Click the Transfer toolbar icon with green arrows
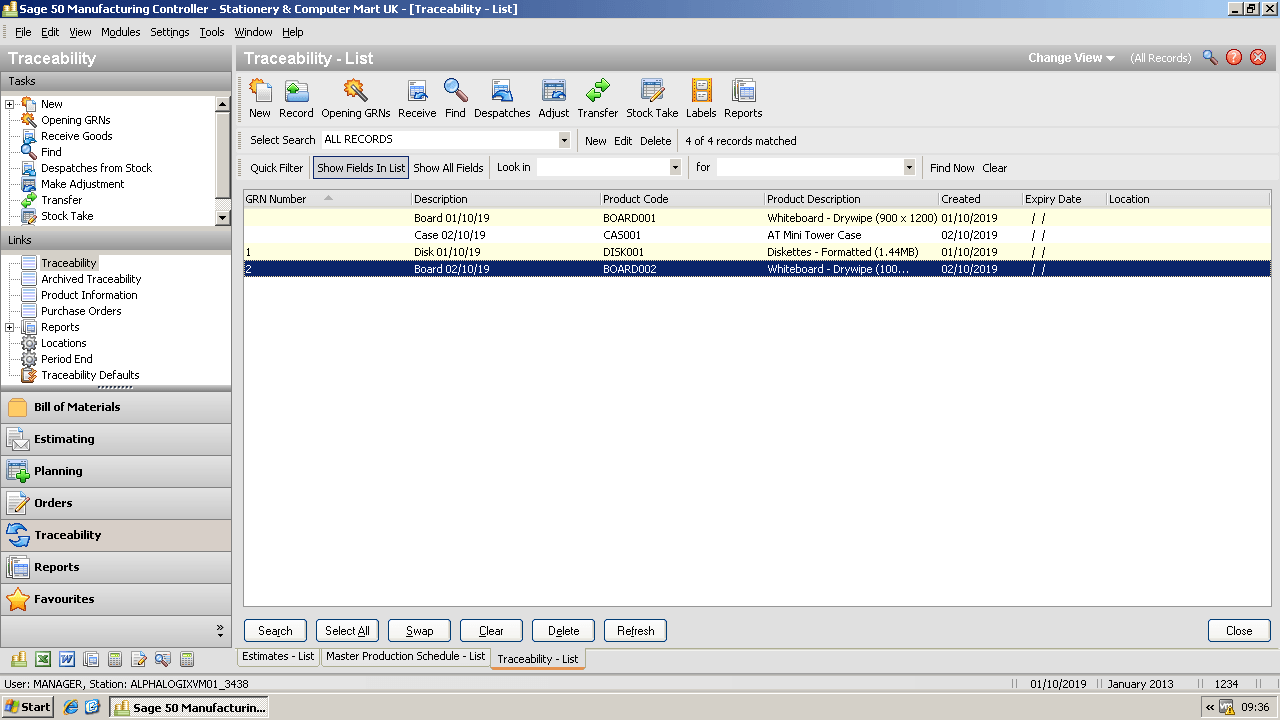1280x720 pixels. 598,98
